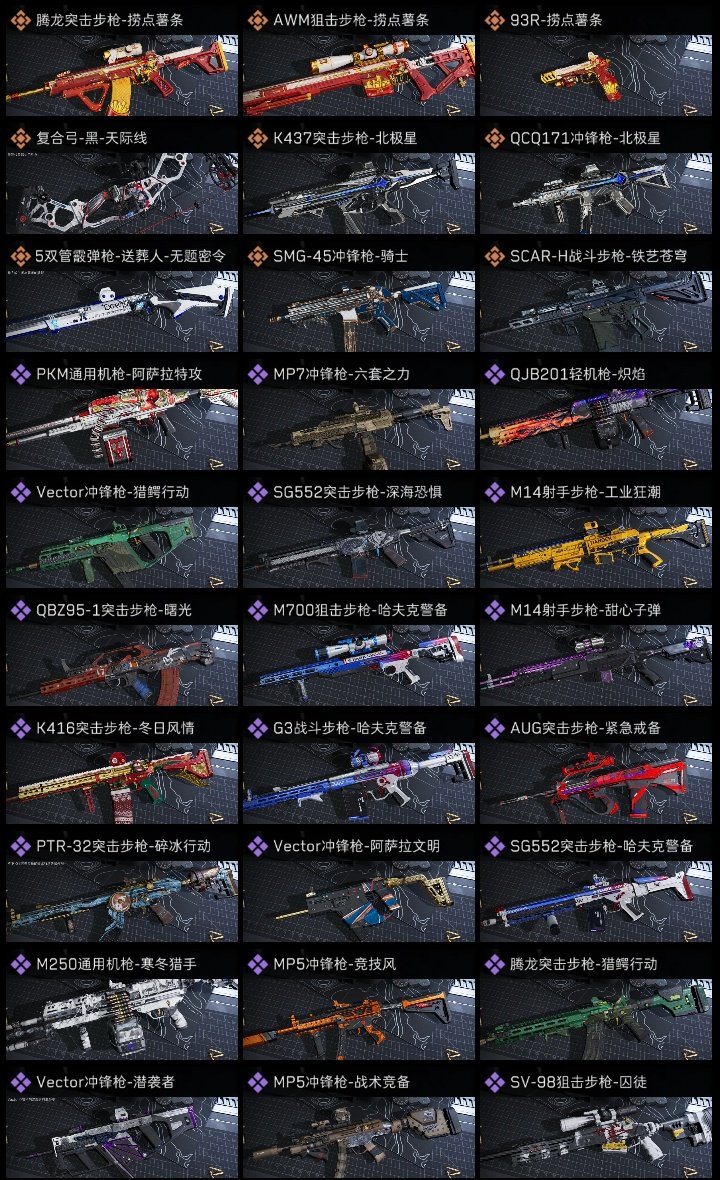This screenshot has width=720, height=1180.
Task: Click the purple rarity icon beside PKM通用机枪-阿萨拉特攻
Action: (x=20, y=374)
